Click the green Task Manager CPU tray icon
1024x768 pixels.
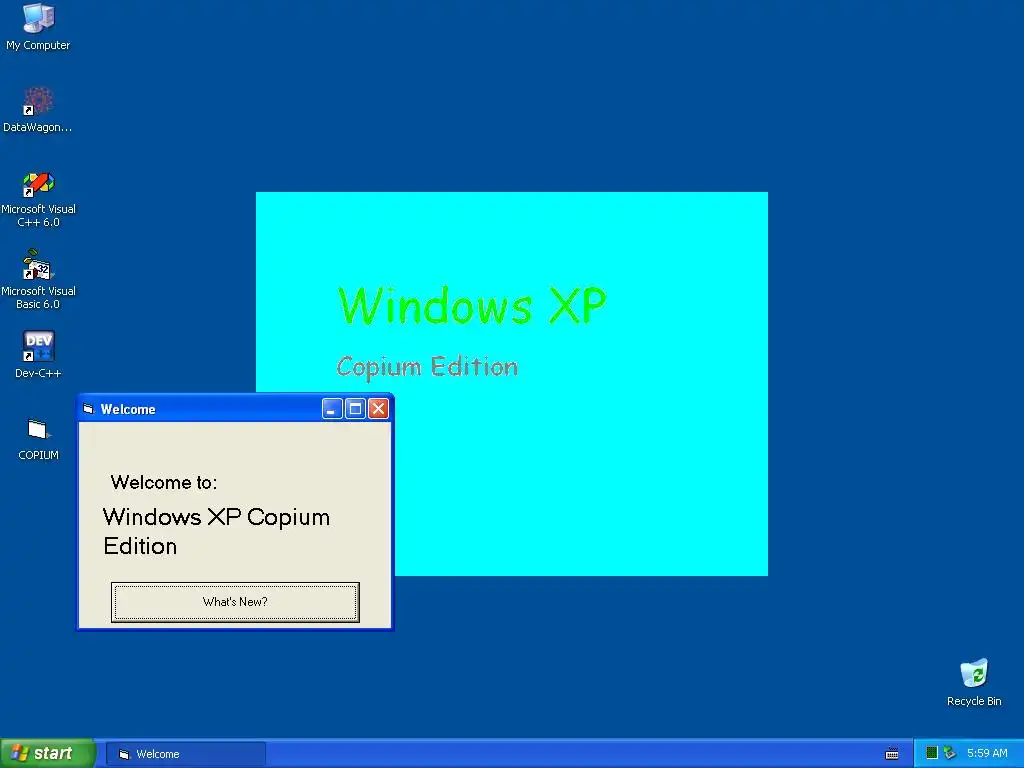(x=932, y=753)
